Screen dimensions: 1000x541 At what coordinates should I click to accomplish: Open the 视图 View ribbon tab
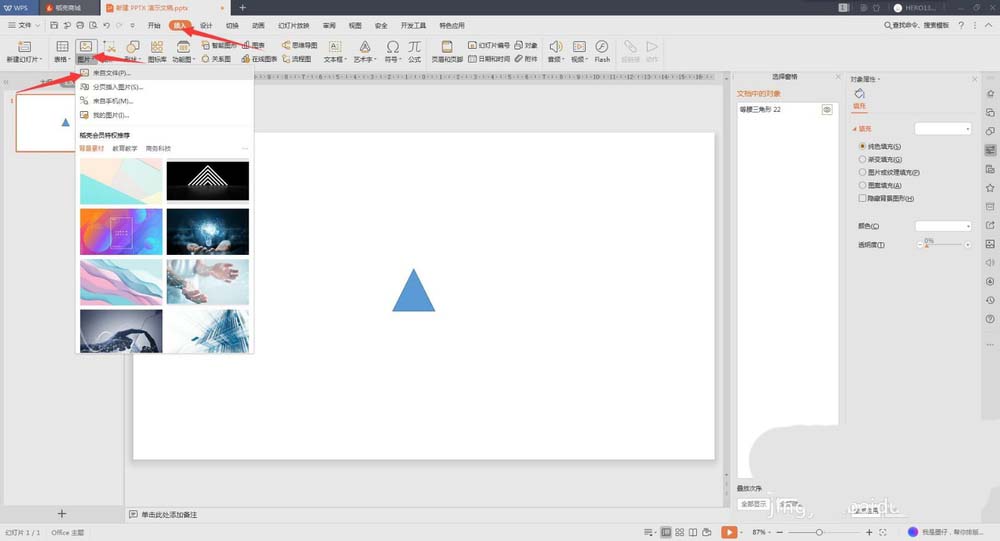(x=355, y=26)
